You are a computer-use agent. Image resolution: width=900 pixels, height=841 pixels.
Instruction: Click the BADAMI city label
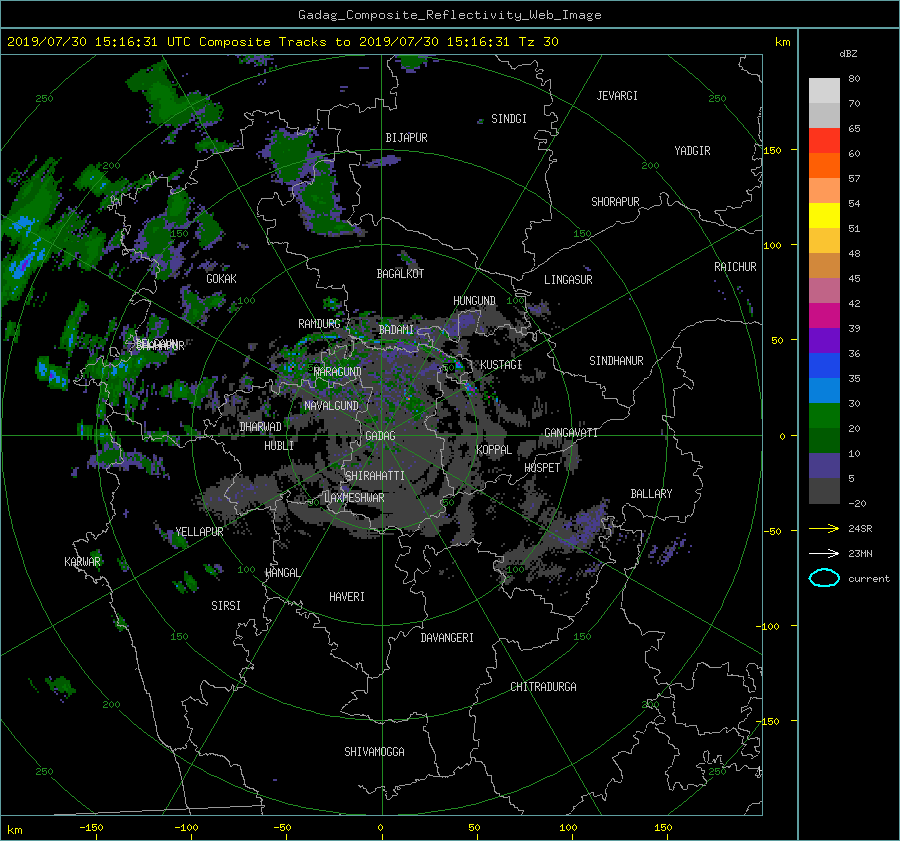[x=396, y=330]
